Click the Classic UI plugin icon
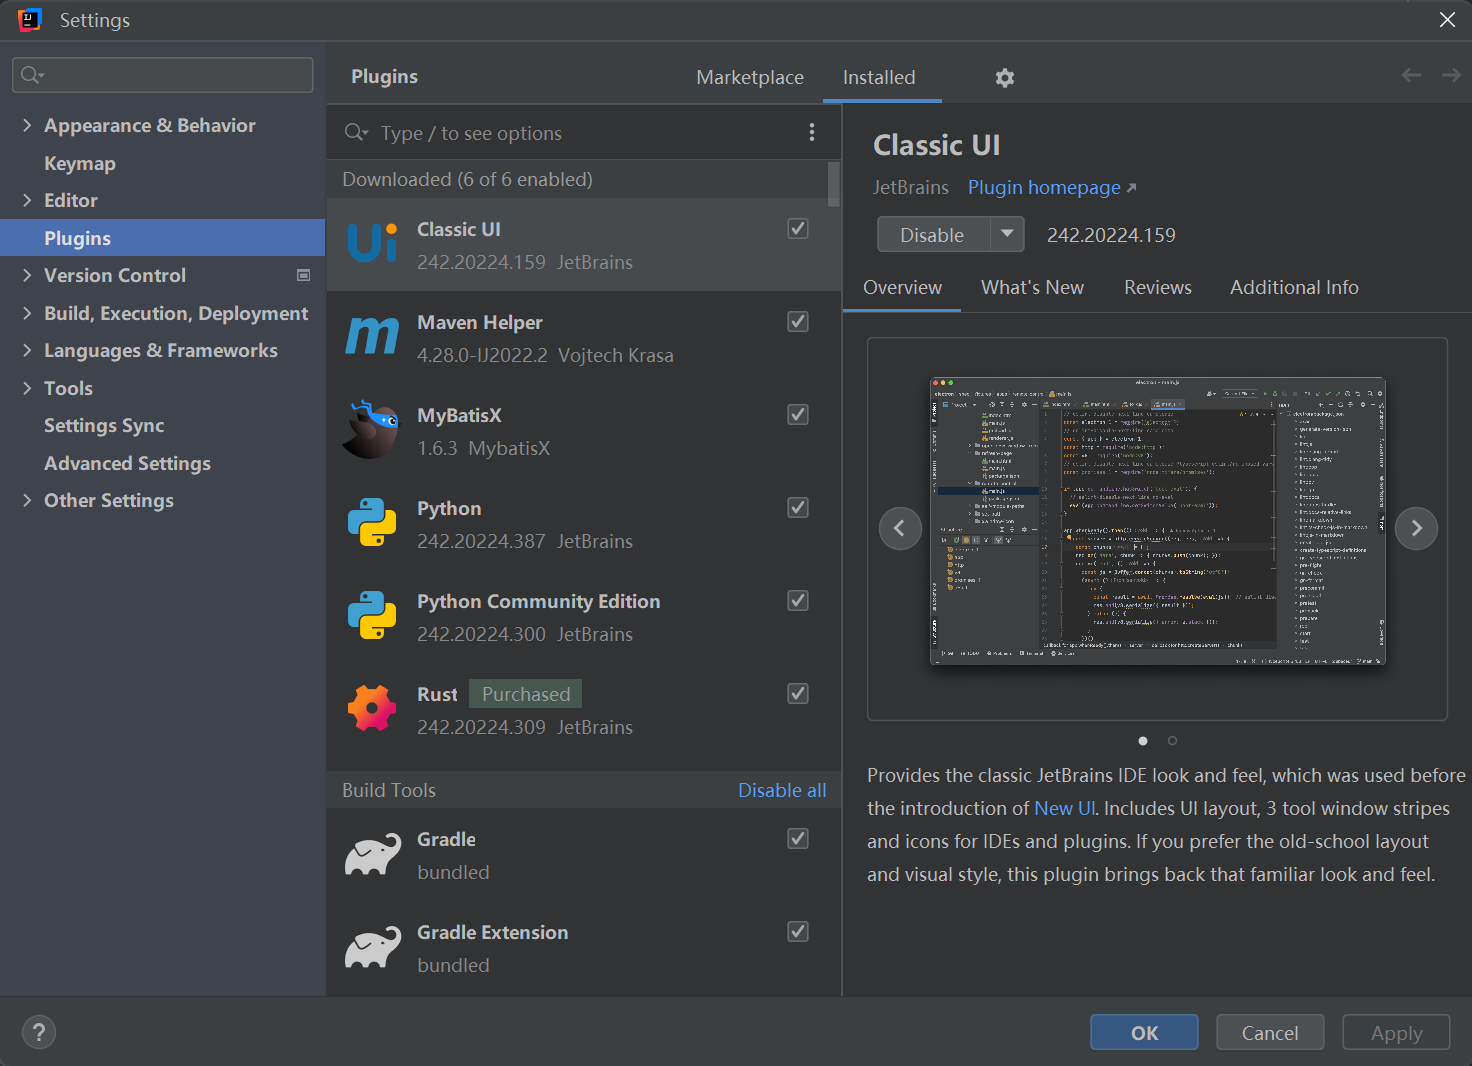Viewport: 1472px width, 1066px height. [x=371, y=243]
